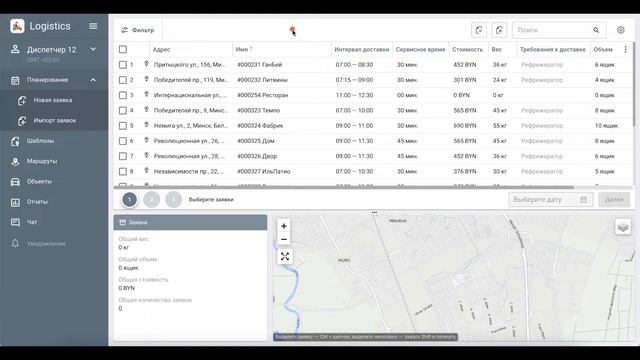Viewport: 640px width, 360px height.
Task: Click the table horizontal scrollbar
Action: coord(344,187)
